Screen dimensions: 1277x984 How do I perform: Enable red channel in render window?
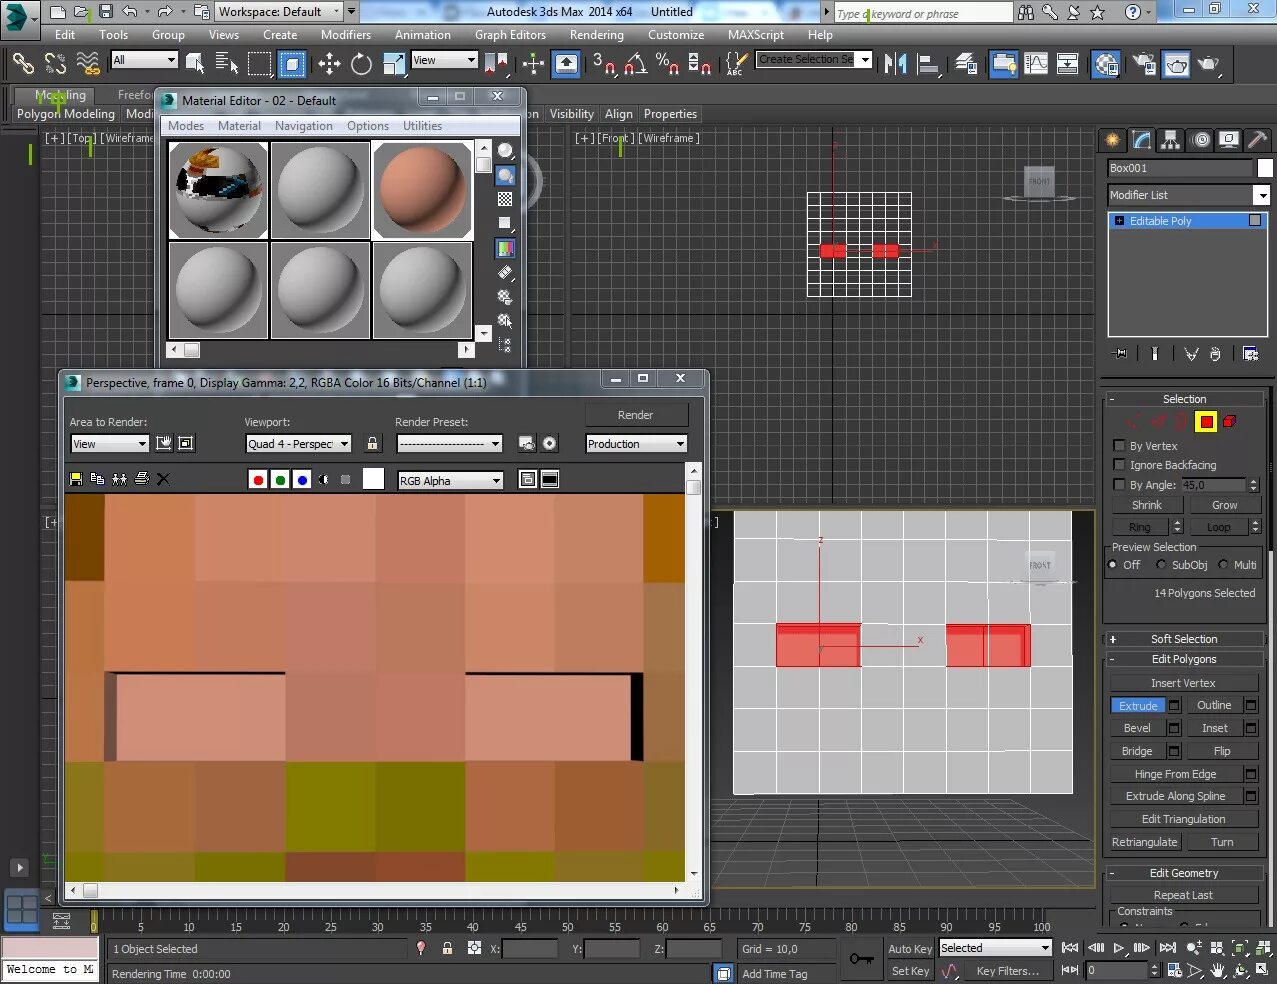(258, 480)
